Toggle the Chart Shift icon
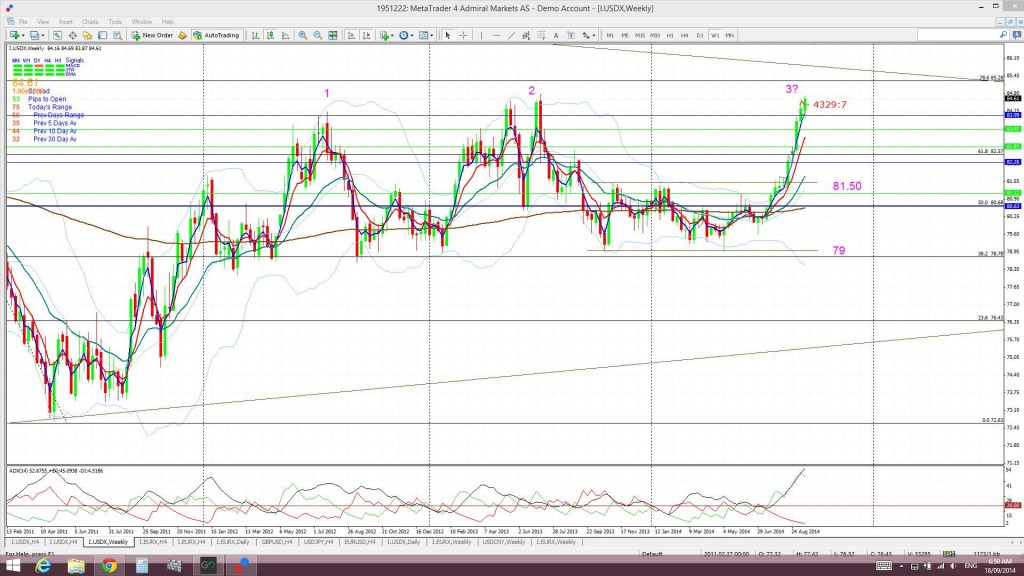1024x576 pixels. tap(366, 35)
